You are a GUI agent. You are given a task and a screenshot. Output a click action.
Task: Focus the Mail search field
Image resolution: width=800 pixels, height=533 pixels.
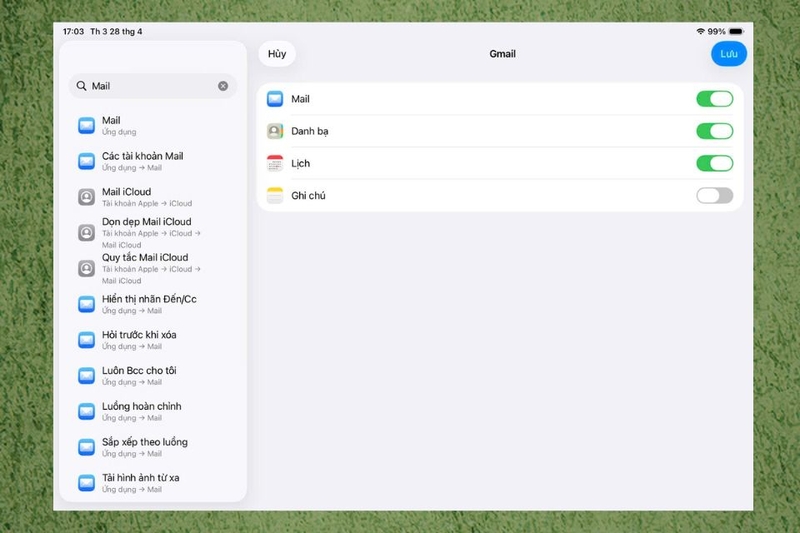coord(153,86)
